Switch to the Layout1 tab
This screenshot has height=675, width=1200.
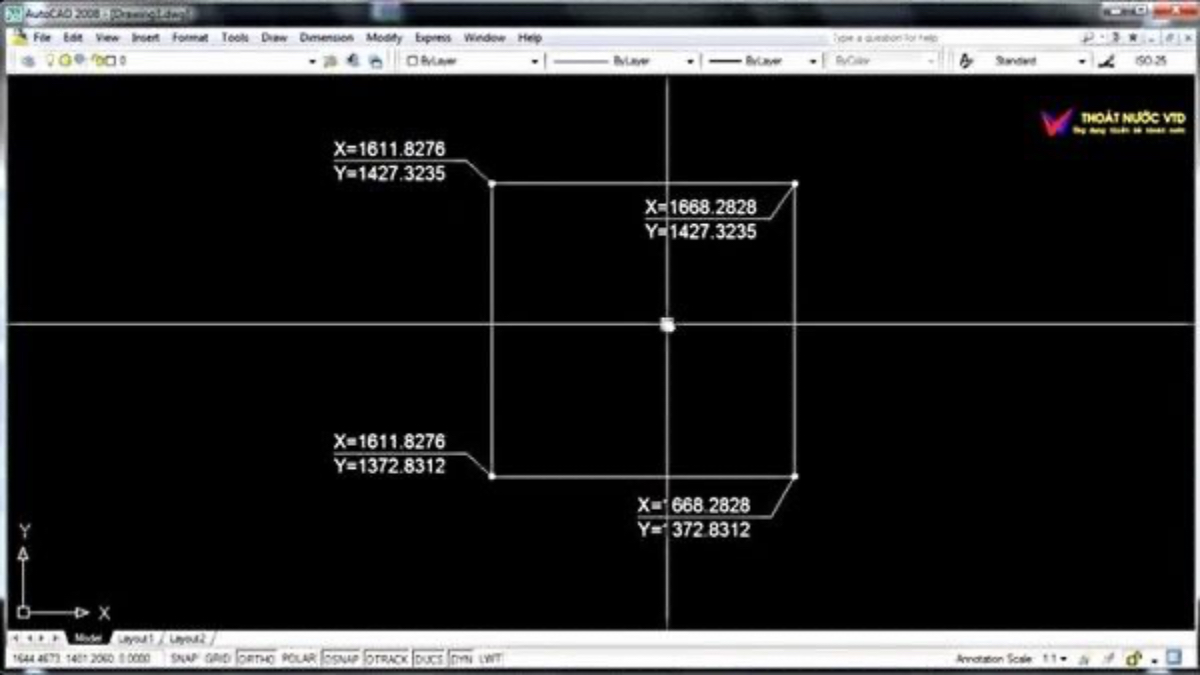pyautogui.click(x=135, y=638)
